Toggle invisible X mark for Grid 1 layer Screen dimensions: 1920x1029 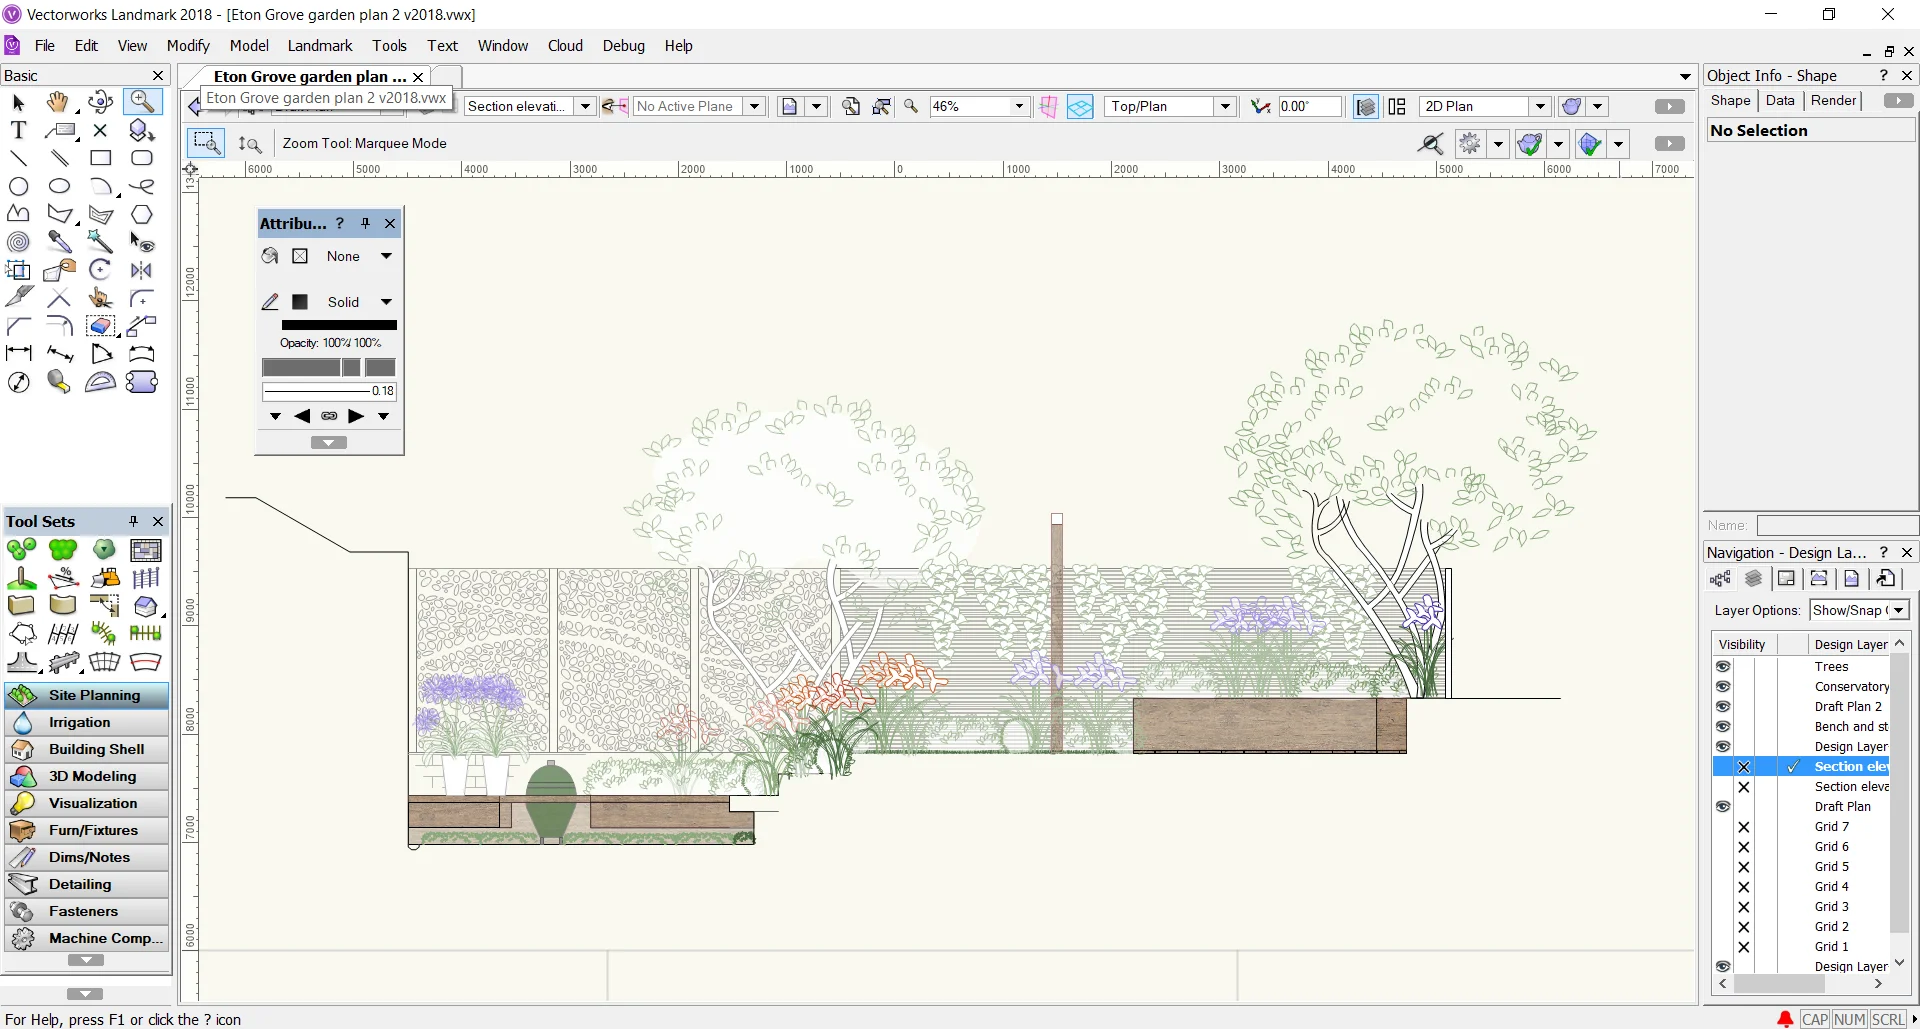pos(1744,947)
